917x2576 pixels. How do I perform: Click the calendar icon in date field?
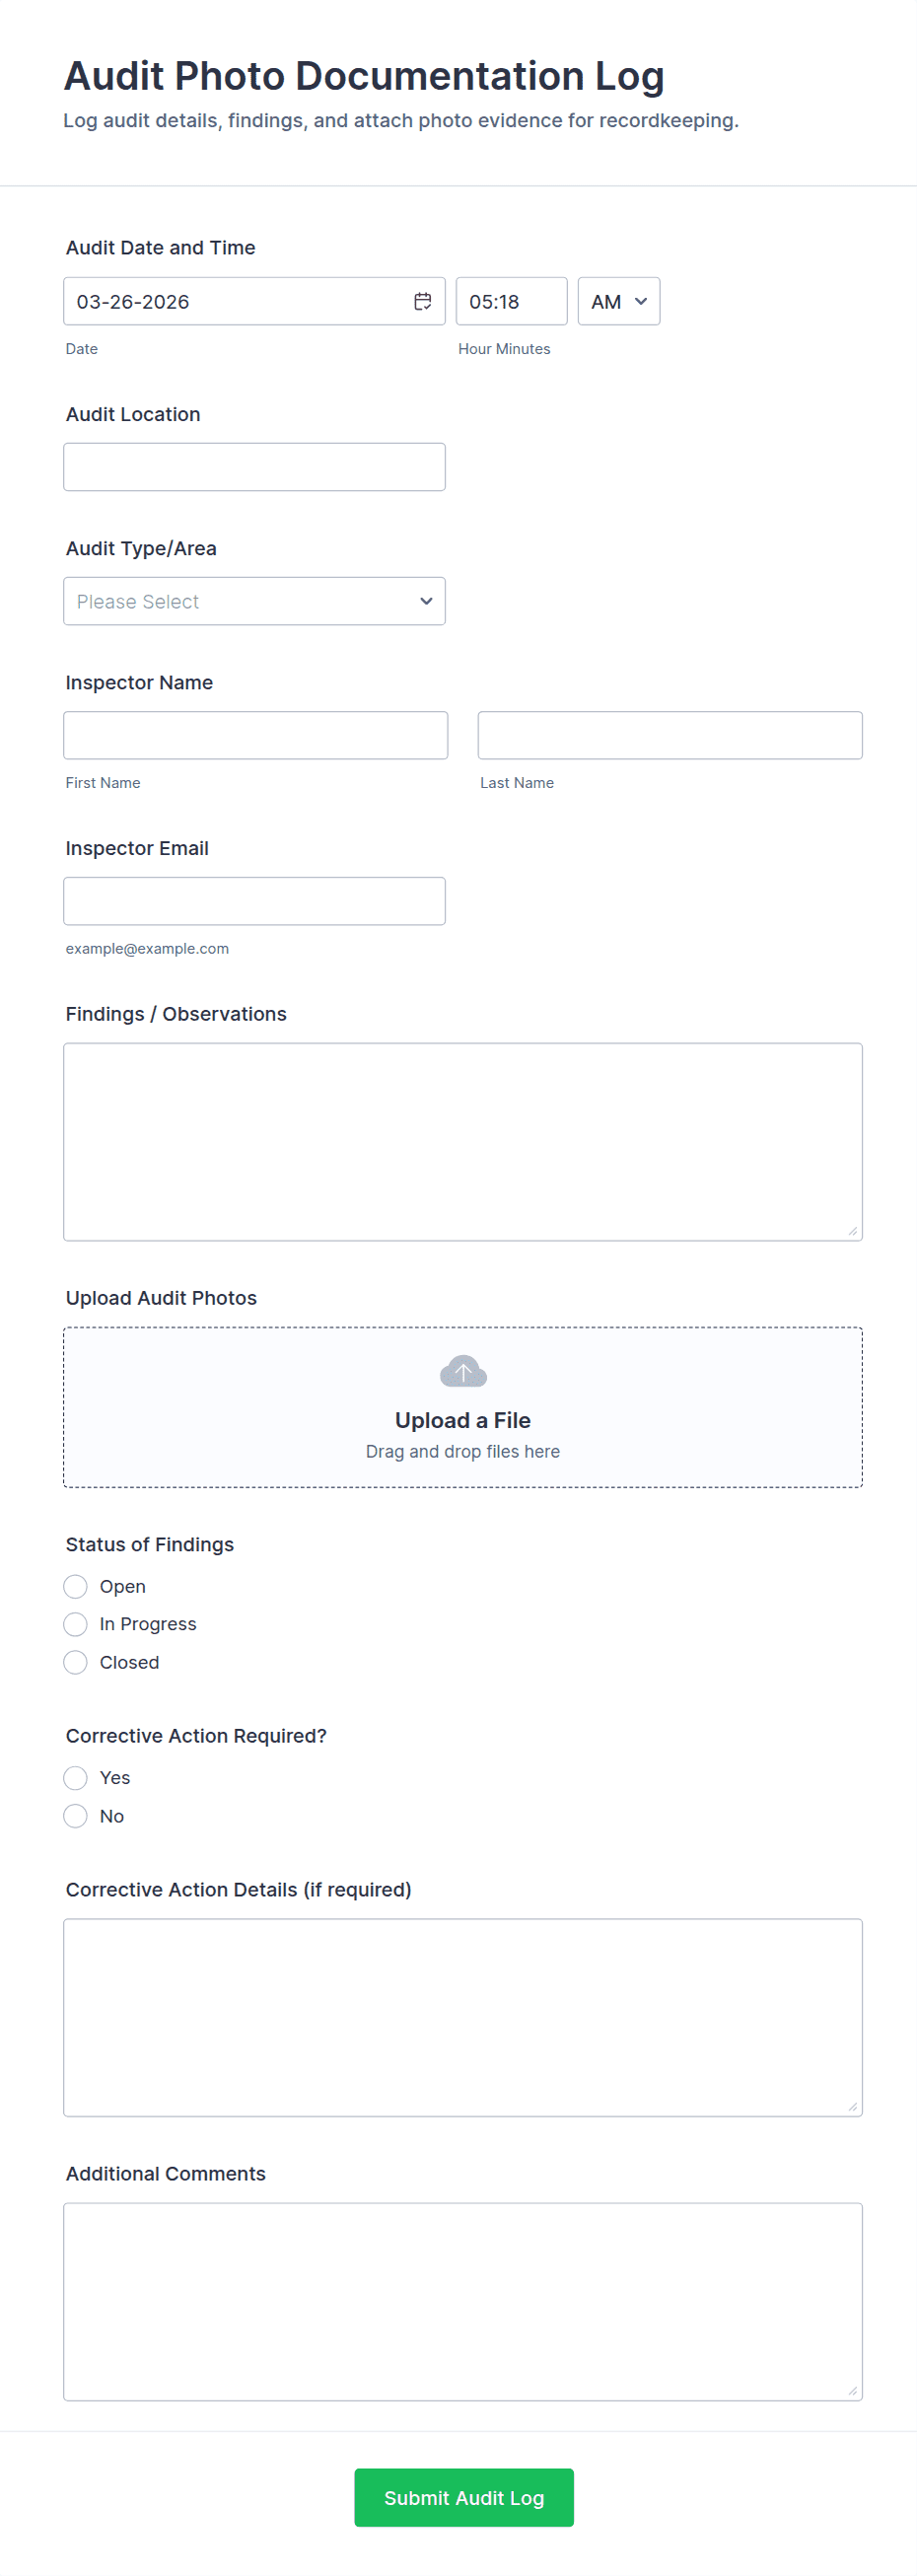(423, 301)
